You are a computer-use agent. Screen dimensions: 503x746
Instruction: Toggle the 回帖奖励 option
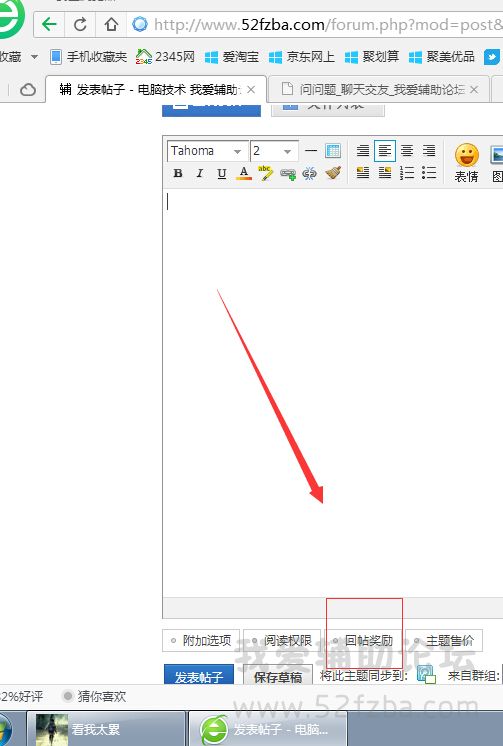[364, 640]
